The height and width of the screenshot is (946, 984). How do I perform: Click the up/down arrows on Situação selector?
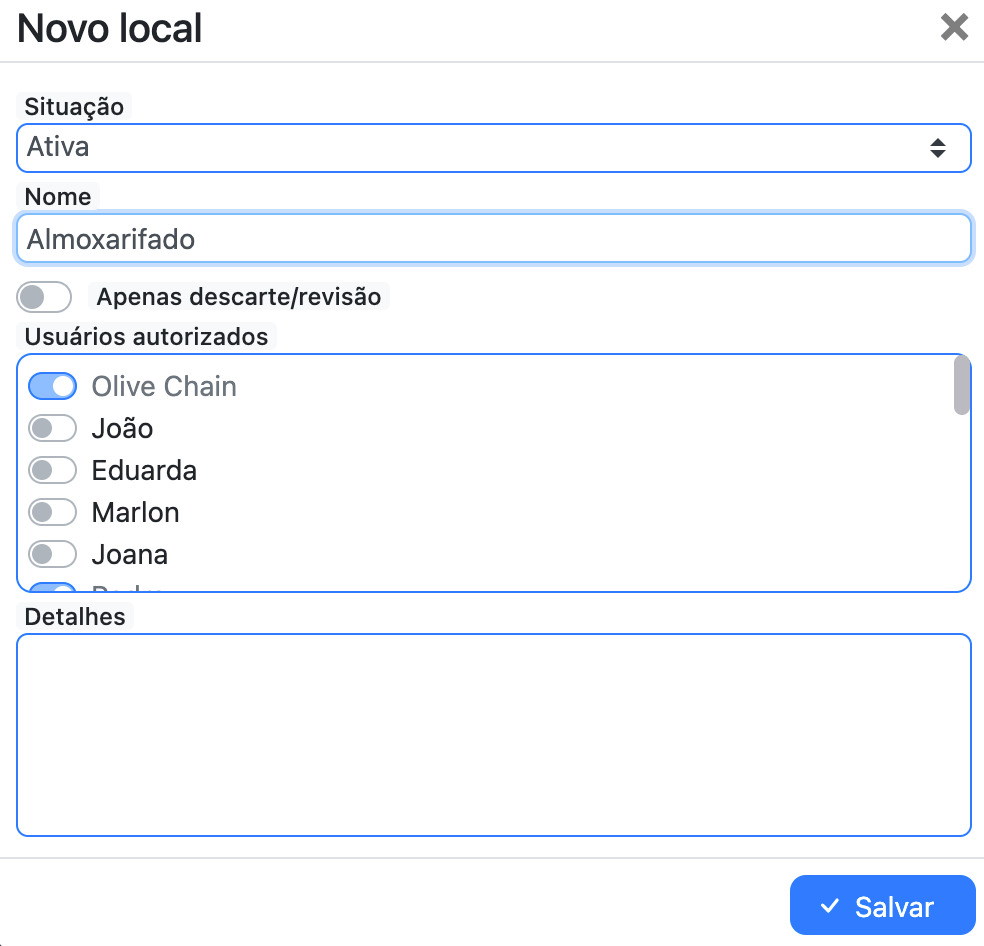pos(938,147)
